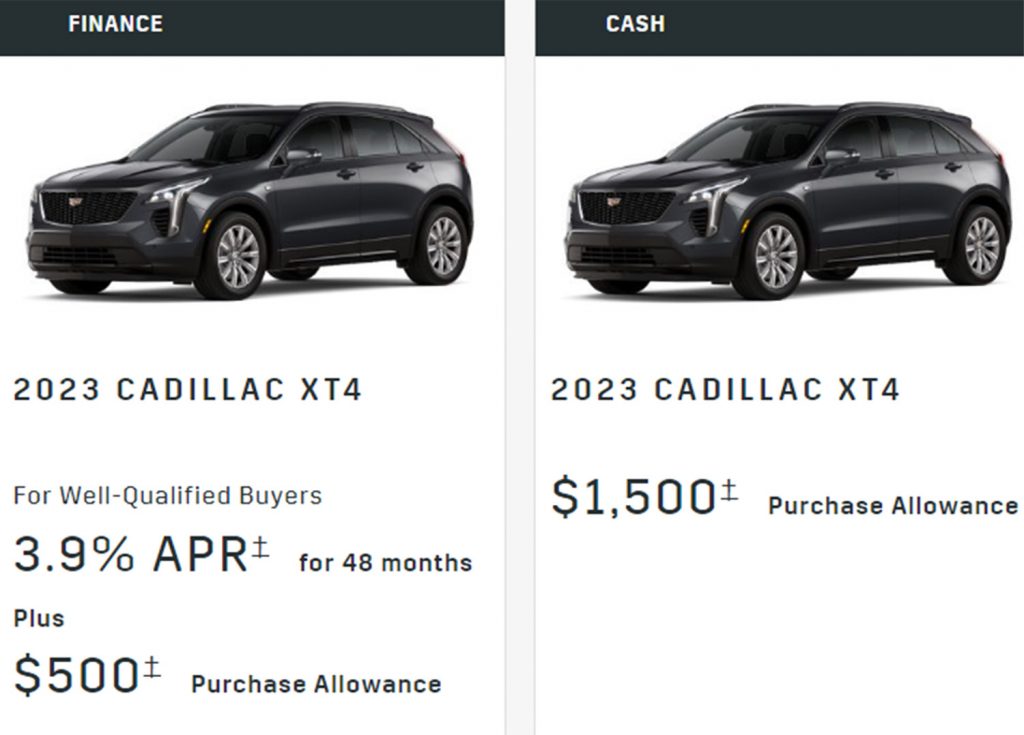Viewport: 1024px width, 735px height.
Task: Click the 'For Well-Qualified Buyers' text
Action: (x=168, y=495)
